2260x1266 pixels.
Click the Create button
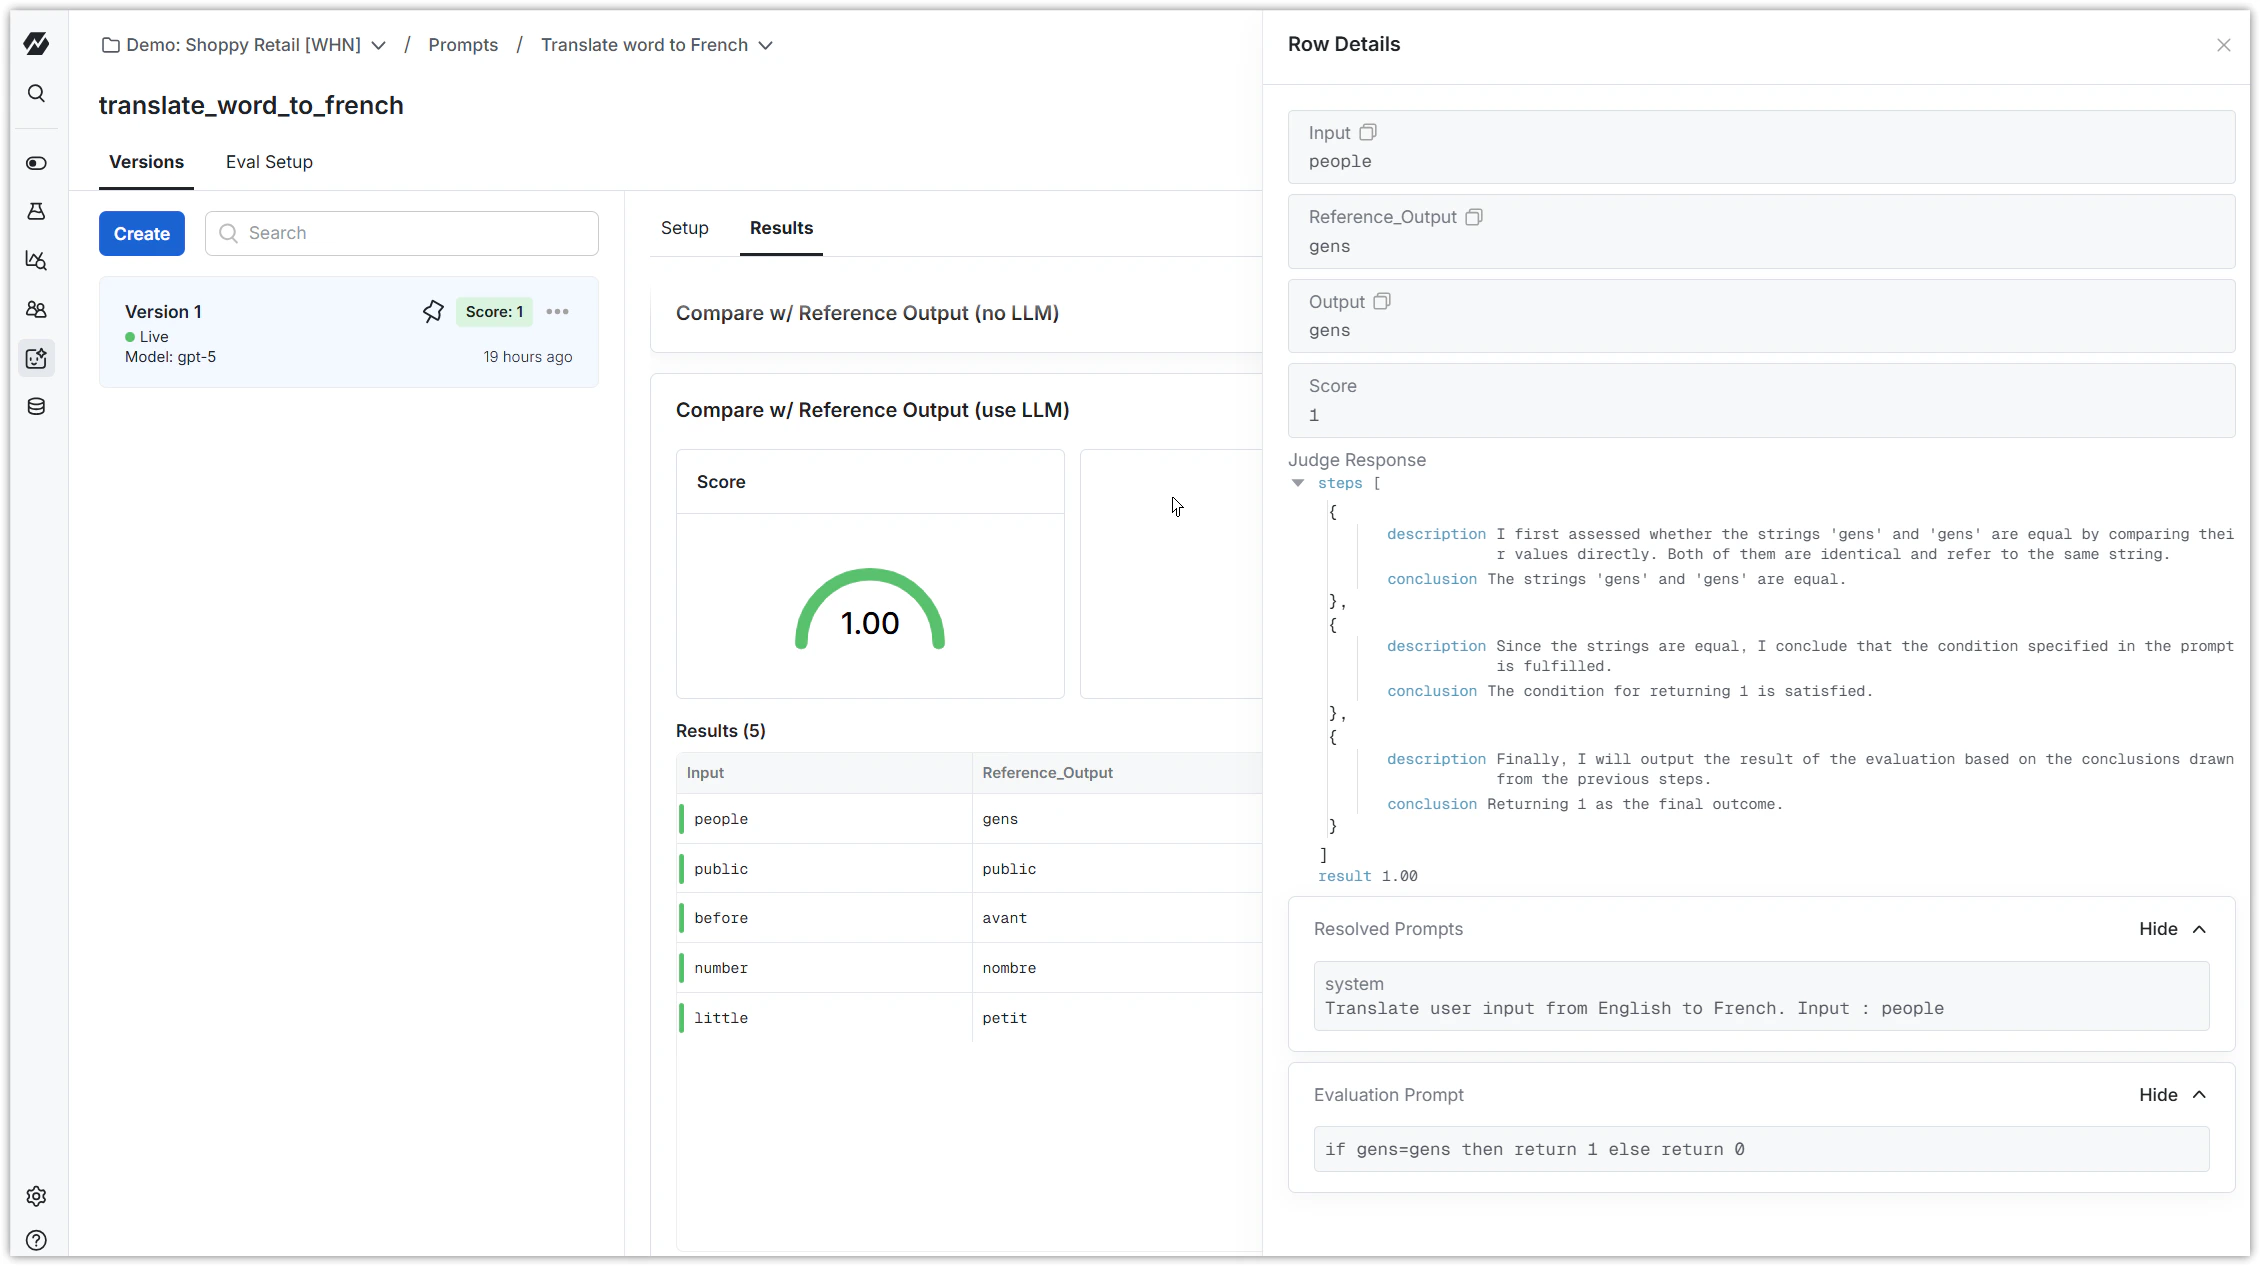pos(141,233)
